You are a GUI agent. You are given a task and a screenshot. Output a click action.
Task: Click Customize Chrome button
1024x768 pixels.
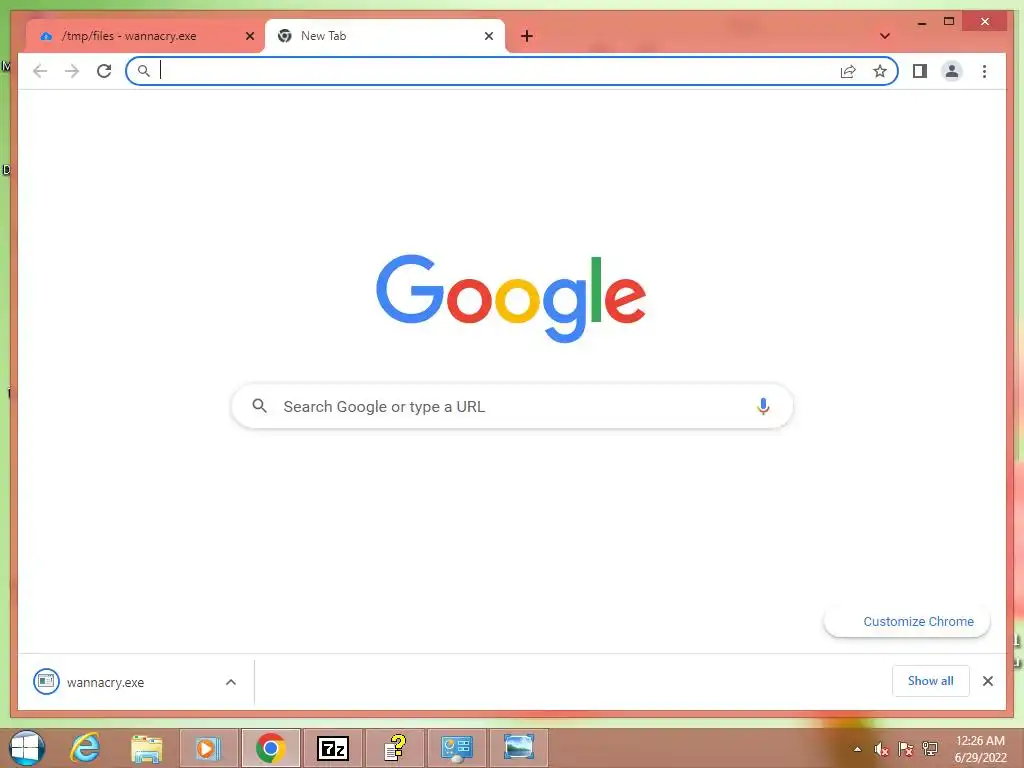point(907,622)
